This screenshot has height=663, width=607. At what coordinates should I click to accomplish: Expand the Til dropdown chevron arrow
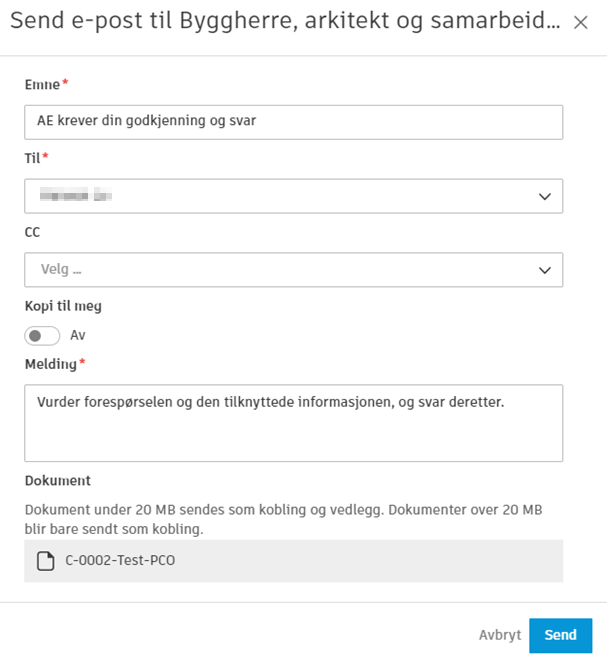tap(544, 196)
